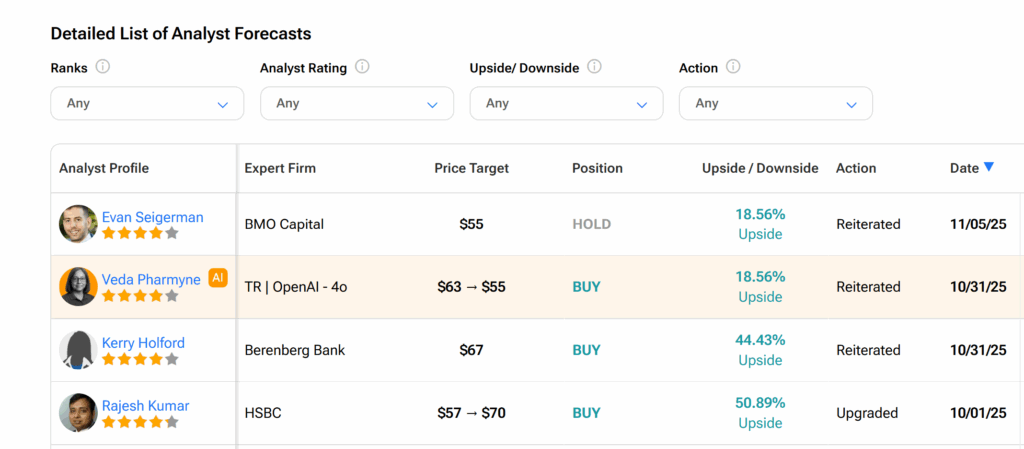The width and height of the screenshot is (1024, 449).
Task: Open the Analyst Rating filter dropdown
Action: pyautogui.click(x=356, y=103)
